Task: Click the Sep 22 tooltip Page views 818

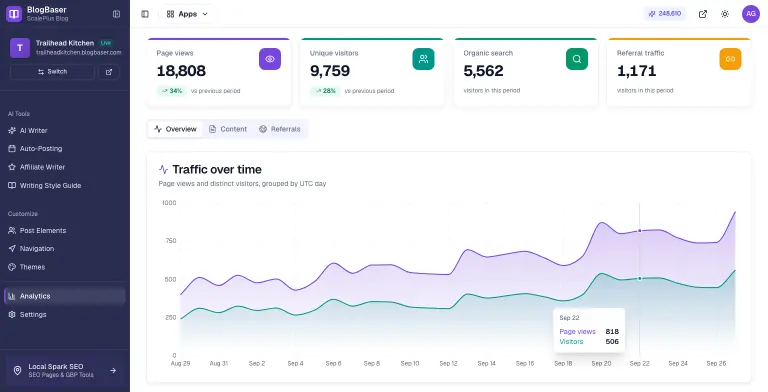Action: pos(589,332)
